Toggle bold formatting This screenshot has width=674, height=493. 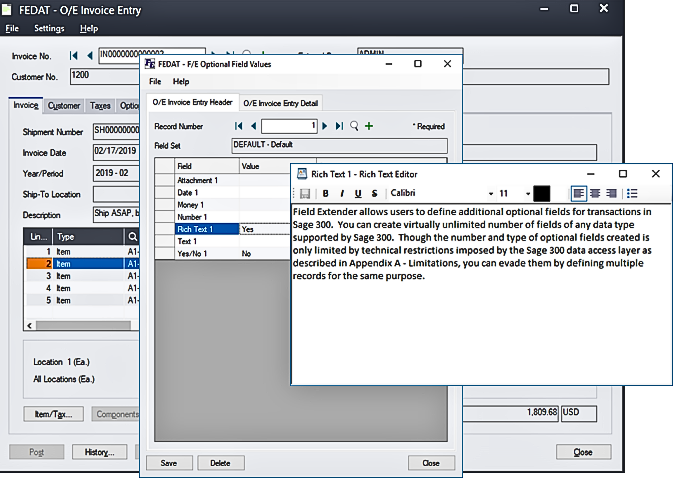(325, 193)
